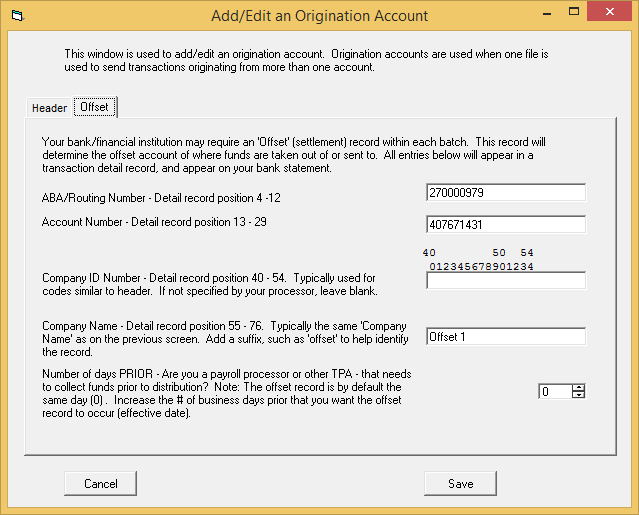
Task: Select the Offset tab
Action: (95, 107)
